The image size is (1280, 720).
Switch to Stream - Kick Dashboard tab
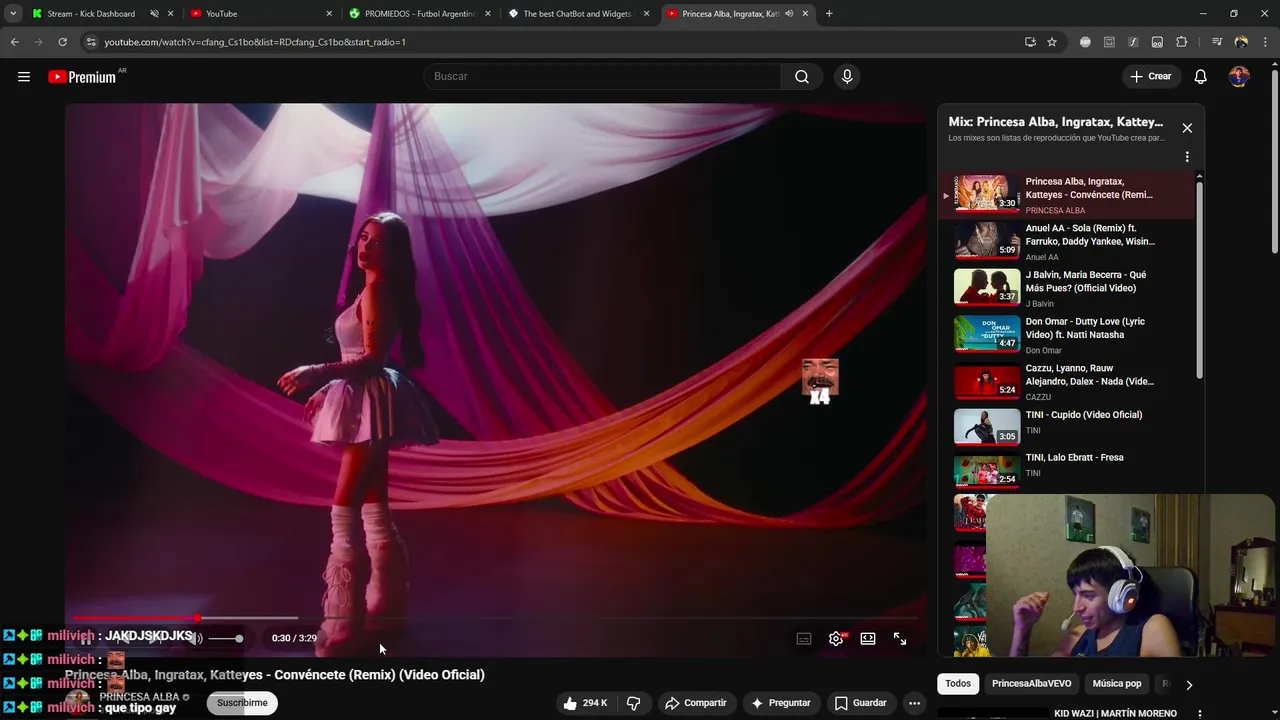click(x=91, y=14)
